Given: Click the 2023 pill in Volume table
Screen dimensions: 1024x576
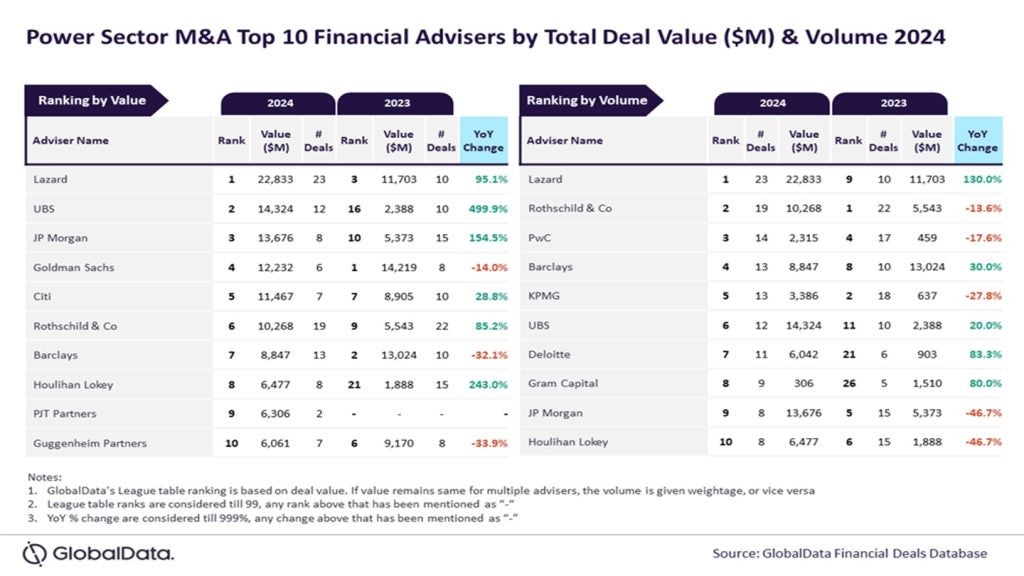Looking at the screenshot, I should point(892,103).
